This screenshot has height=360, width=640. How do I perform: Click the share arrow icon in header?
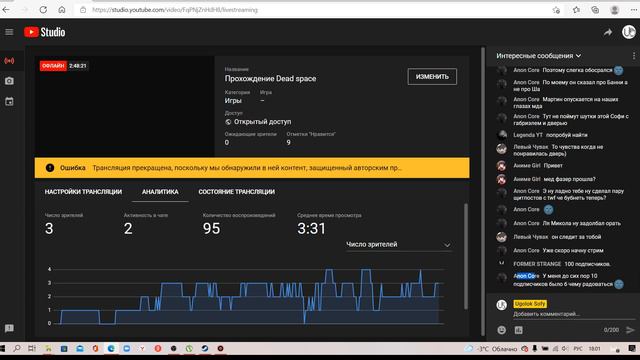608,32
